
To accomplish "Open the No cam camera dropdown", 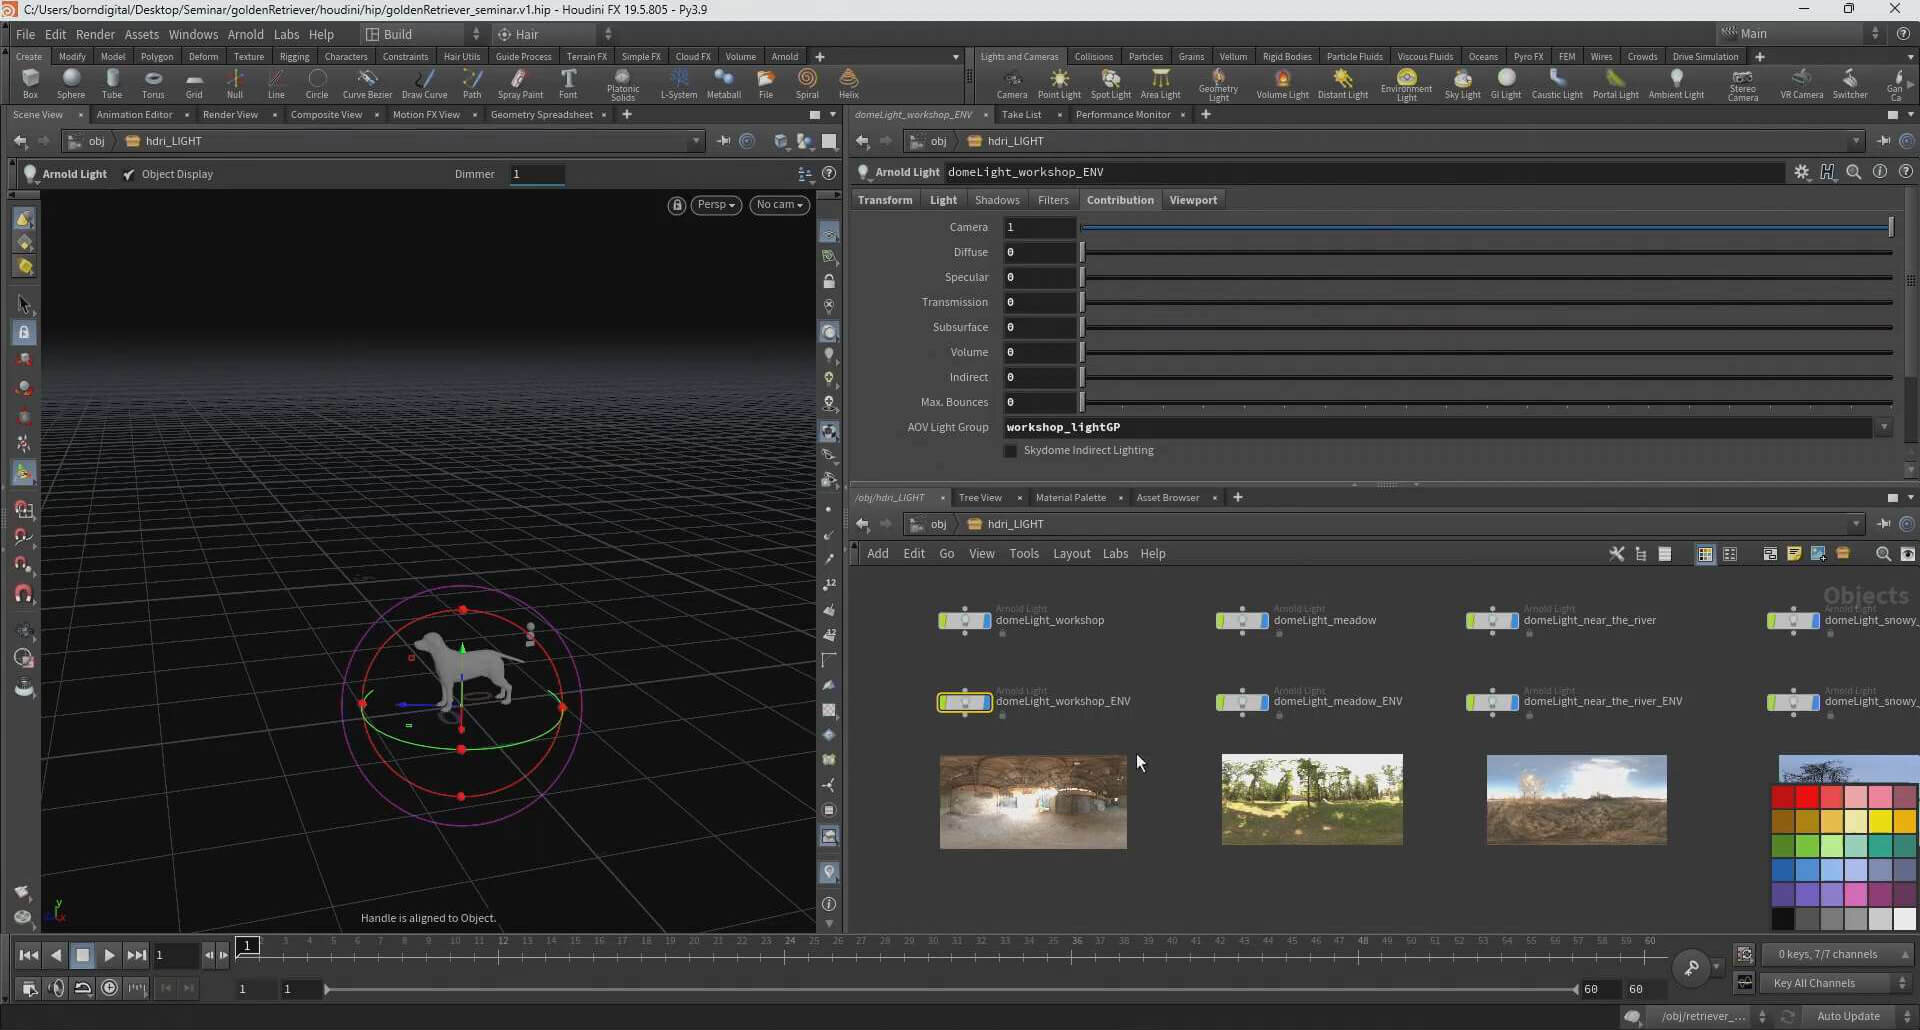I will 779,205.
